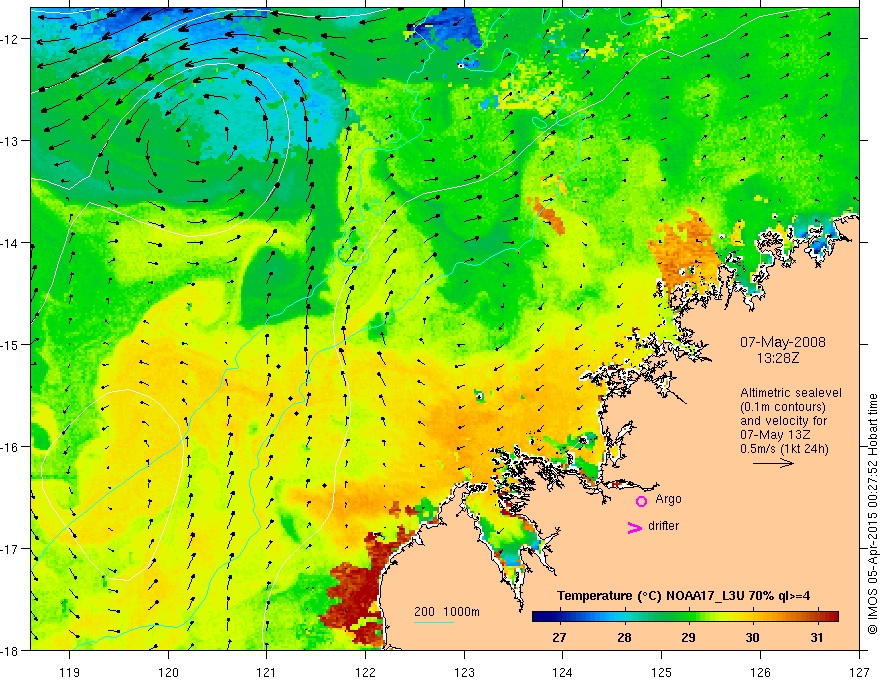
Task: Click longitude axis label 122
Action: coord(365,672)
